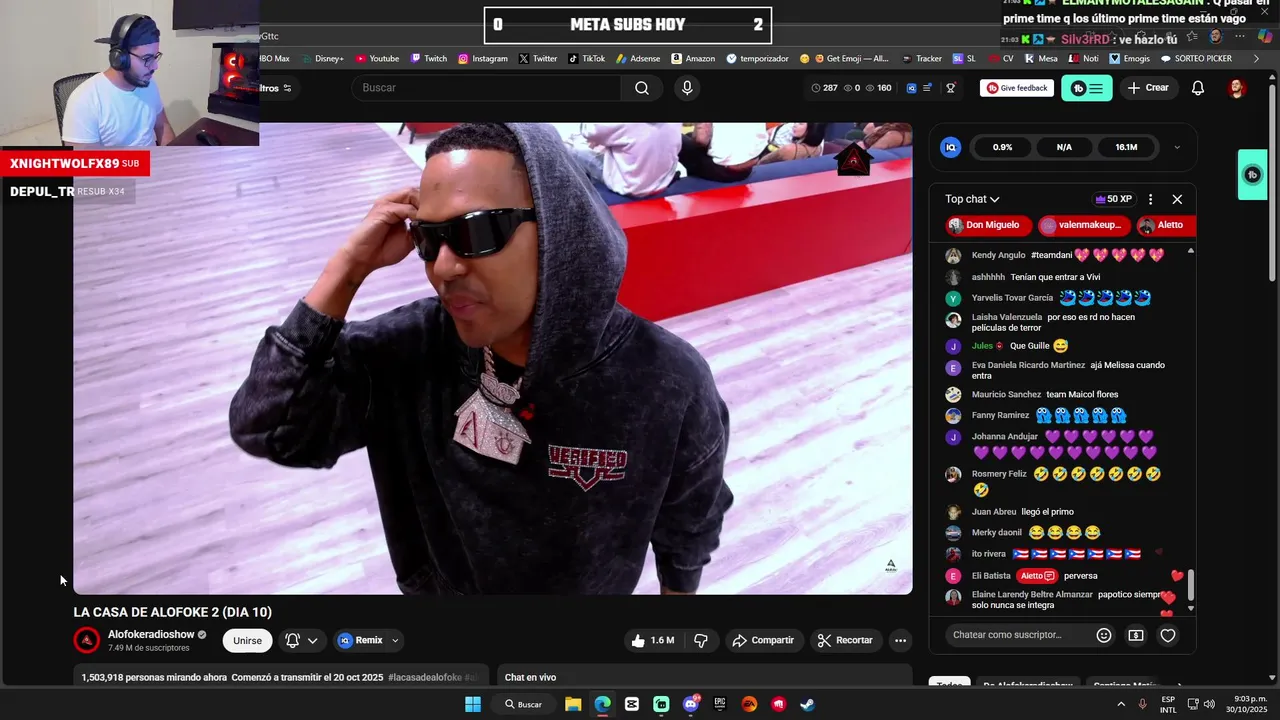Click the Recortar clip button
The image size is (1280, 720).
tap(846, 640)
